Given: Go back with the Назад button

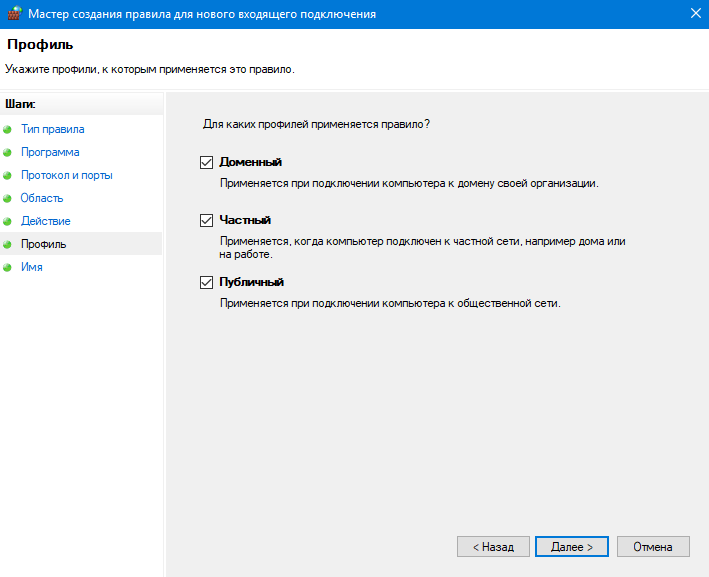Looking at the screenshot, I should click(x=492, y=547).
